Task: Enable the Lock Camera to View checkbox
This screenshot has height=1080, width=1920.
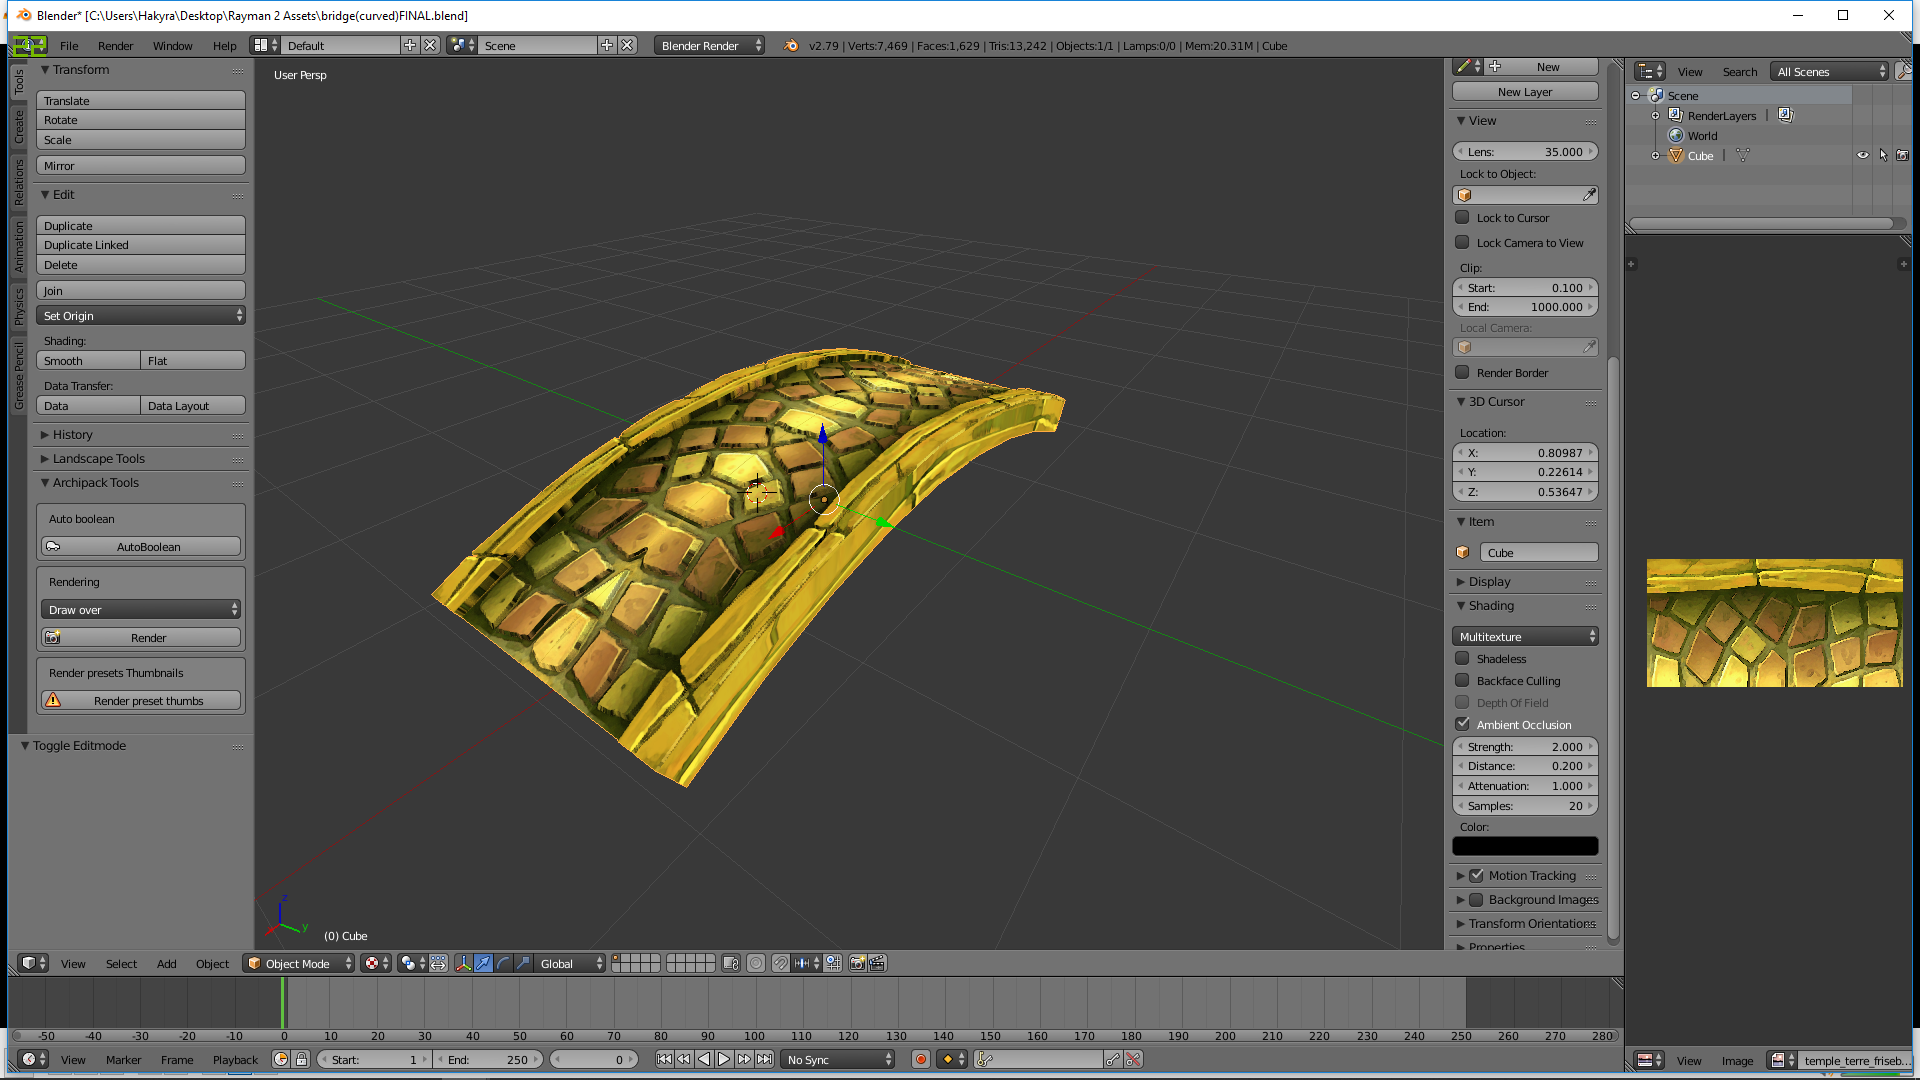Action: [x=1462, y=242]
